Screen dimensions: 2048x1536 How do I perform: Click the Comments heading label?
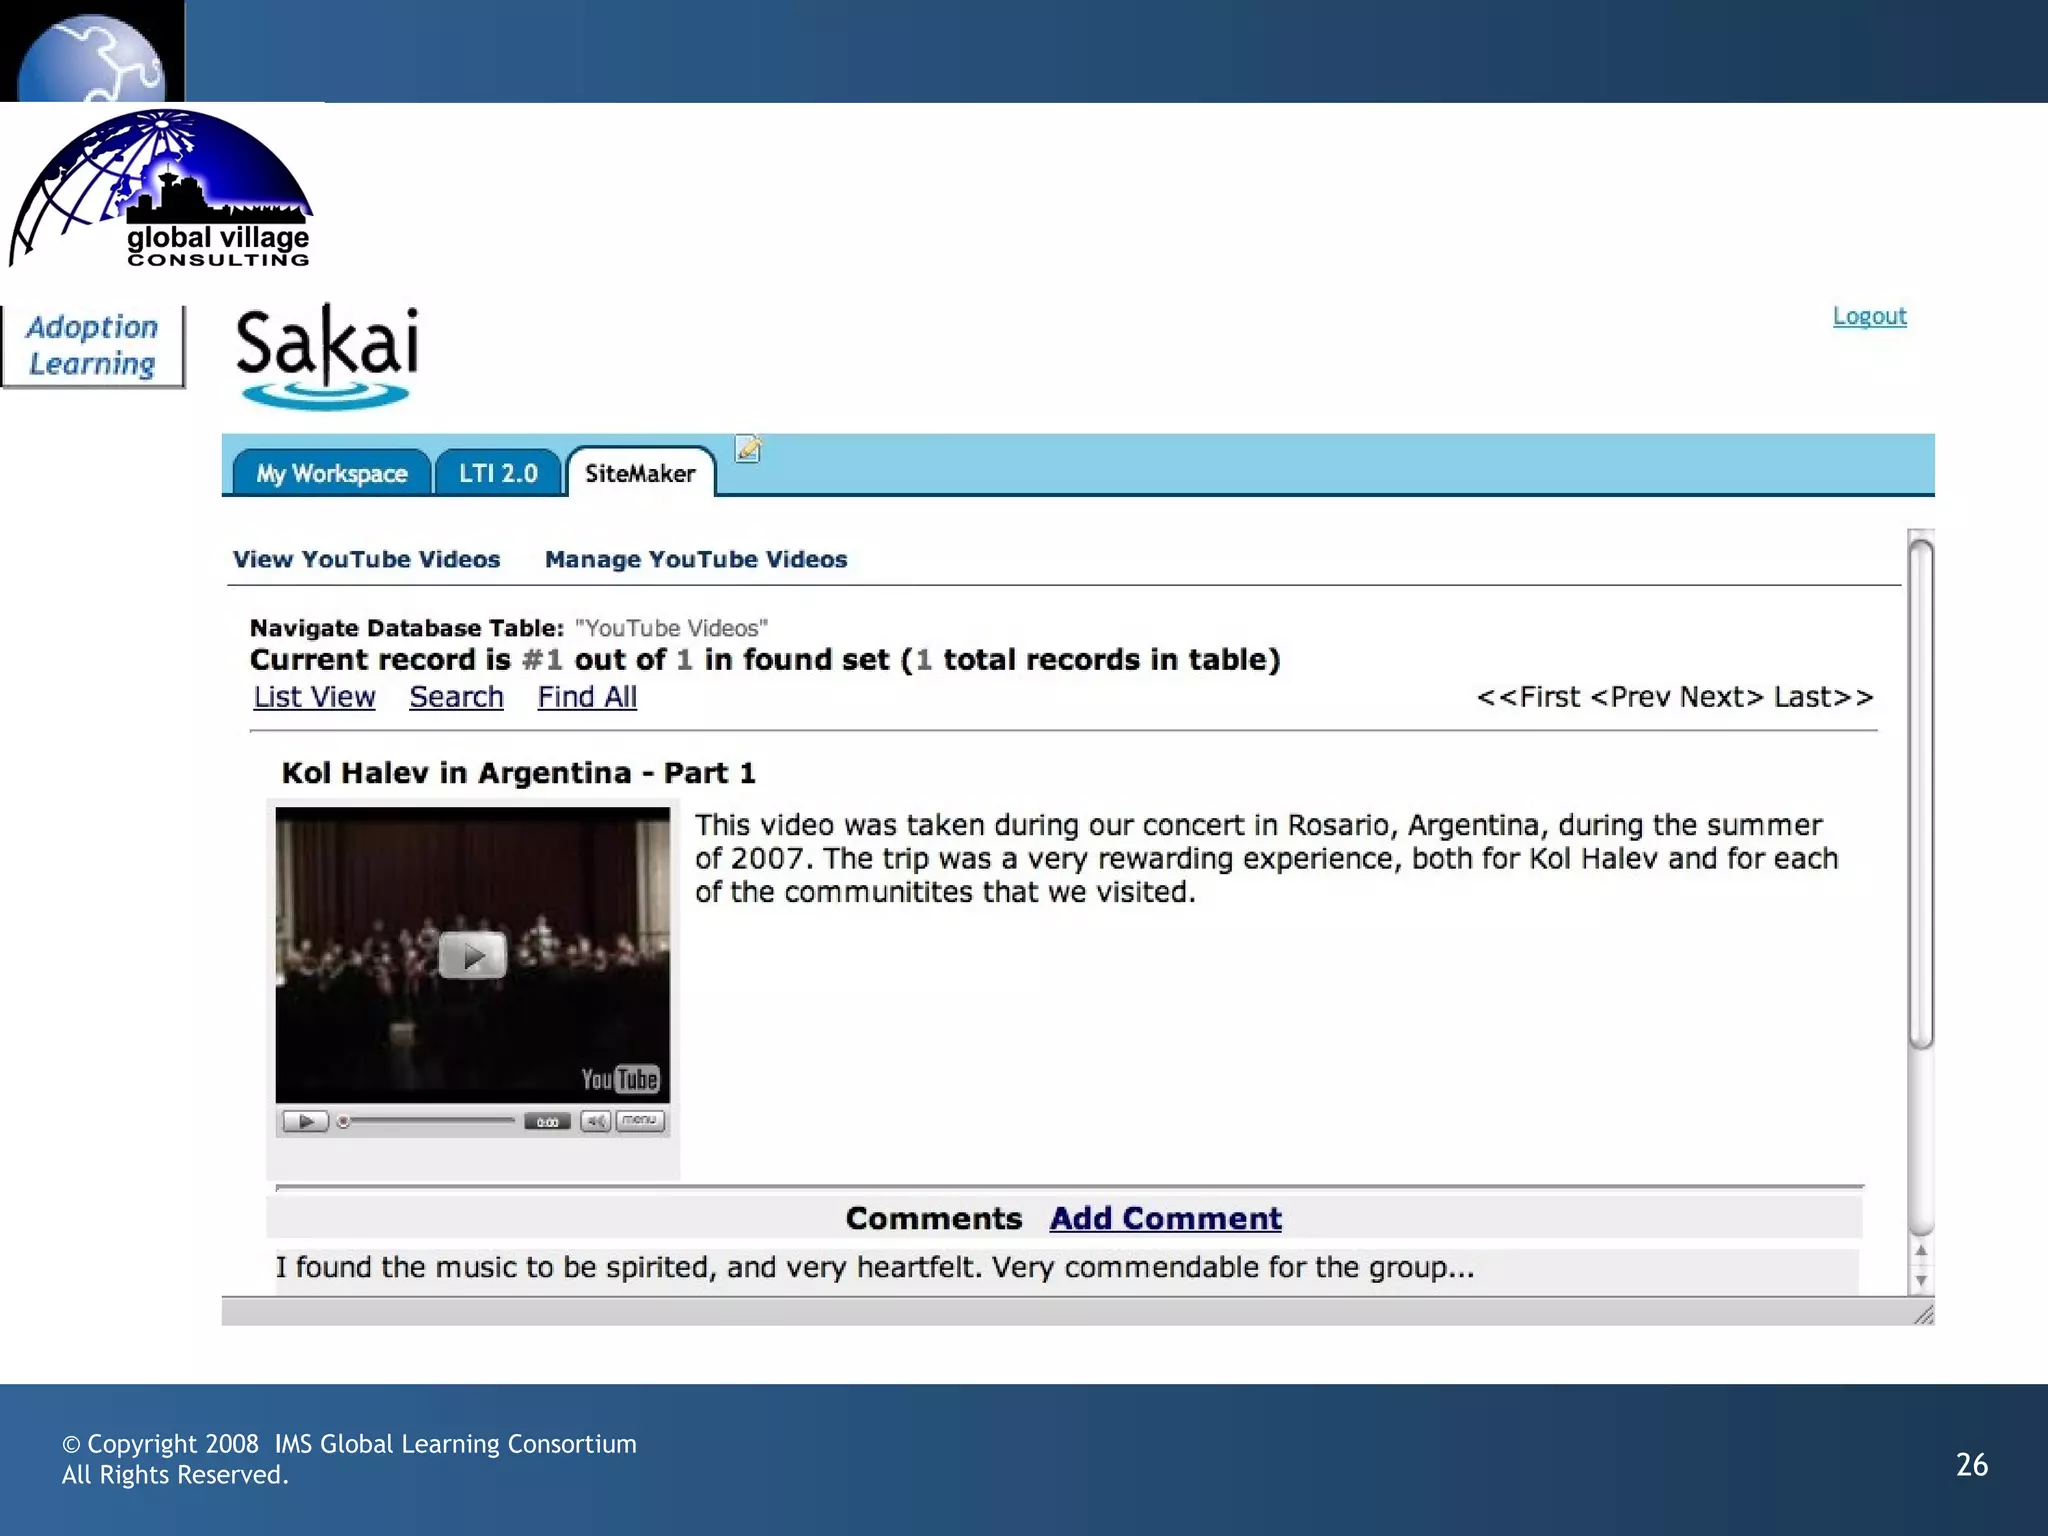(x=933, y=1218)
